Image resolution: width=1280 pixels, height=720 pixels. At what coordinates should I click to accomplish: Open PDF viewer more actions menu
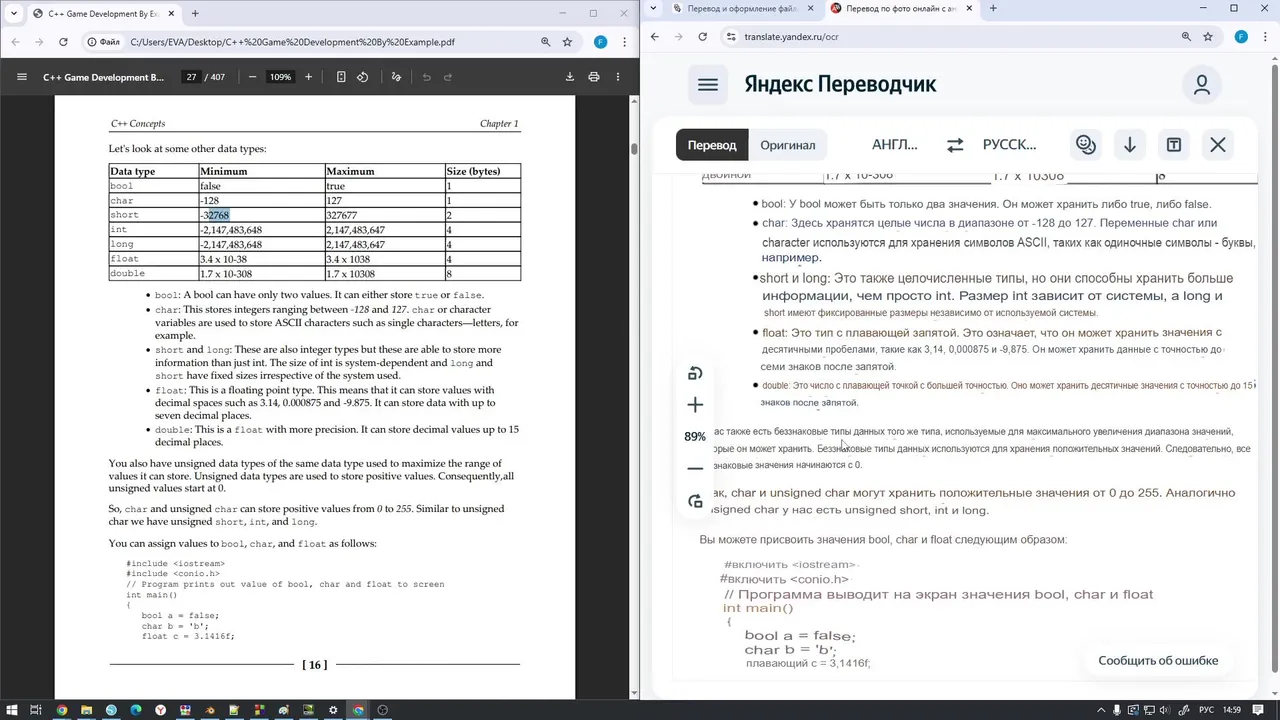618,77
